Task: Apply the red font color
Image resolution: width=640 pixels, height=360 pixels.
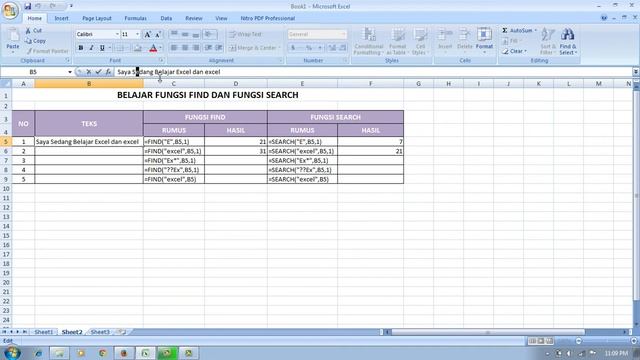Action: [153, 48]
